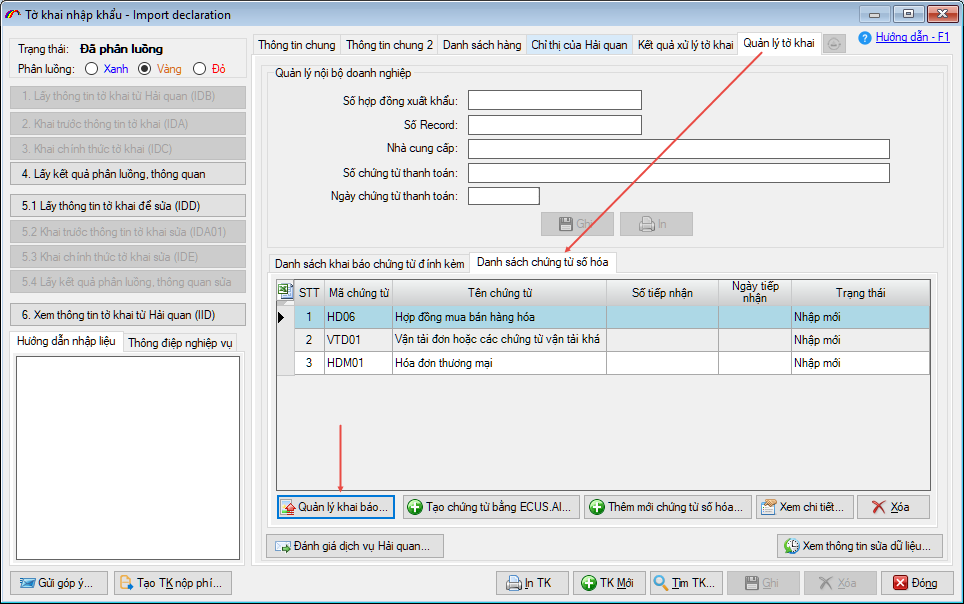Switch to the Thông tin chung tab

[297, 45]
